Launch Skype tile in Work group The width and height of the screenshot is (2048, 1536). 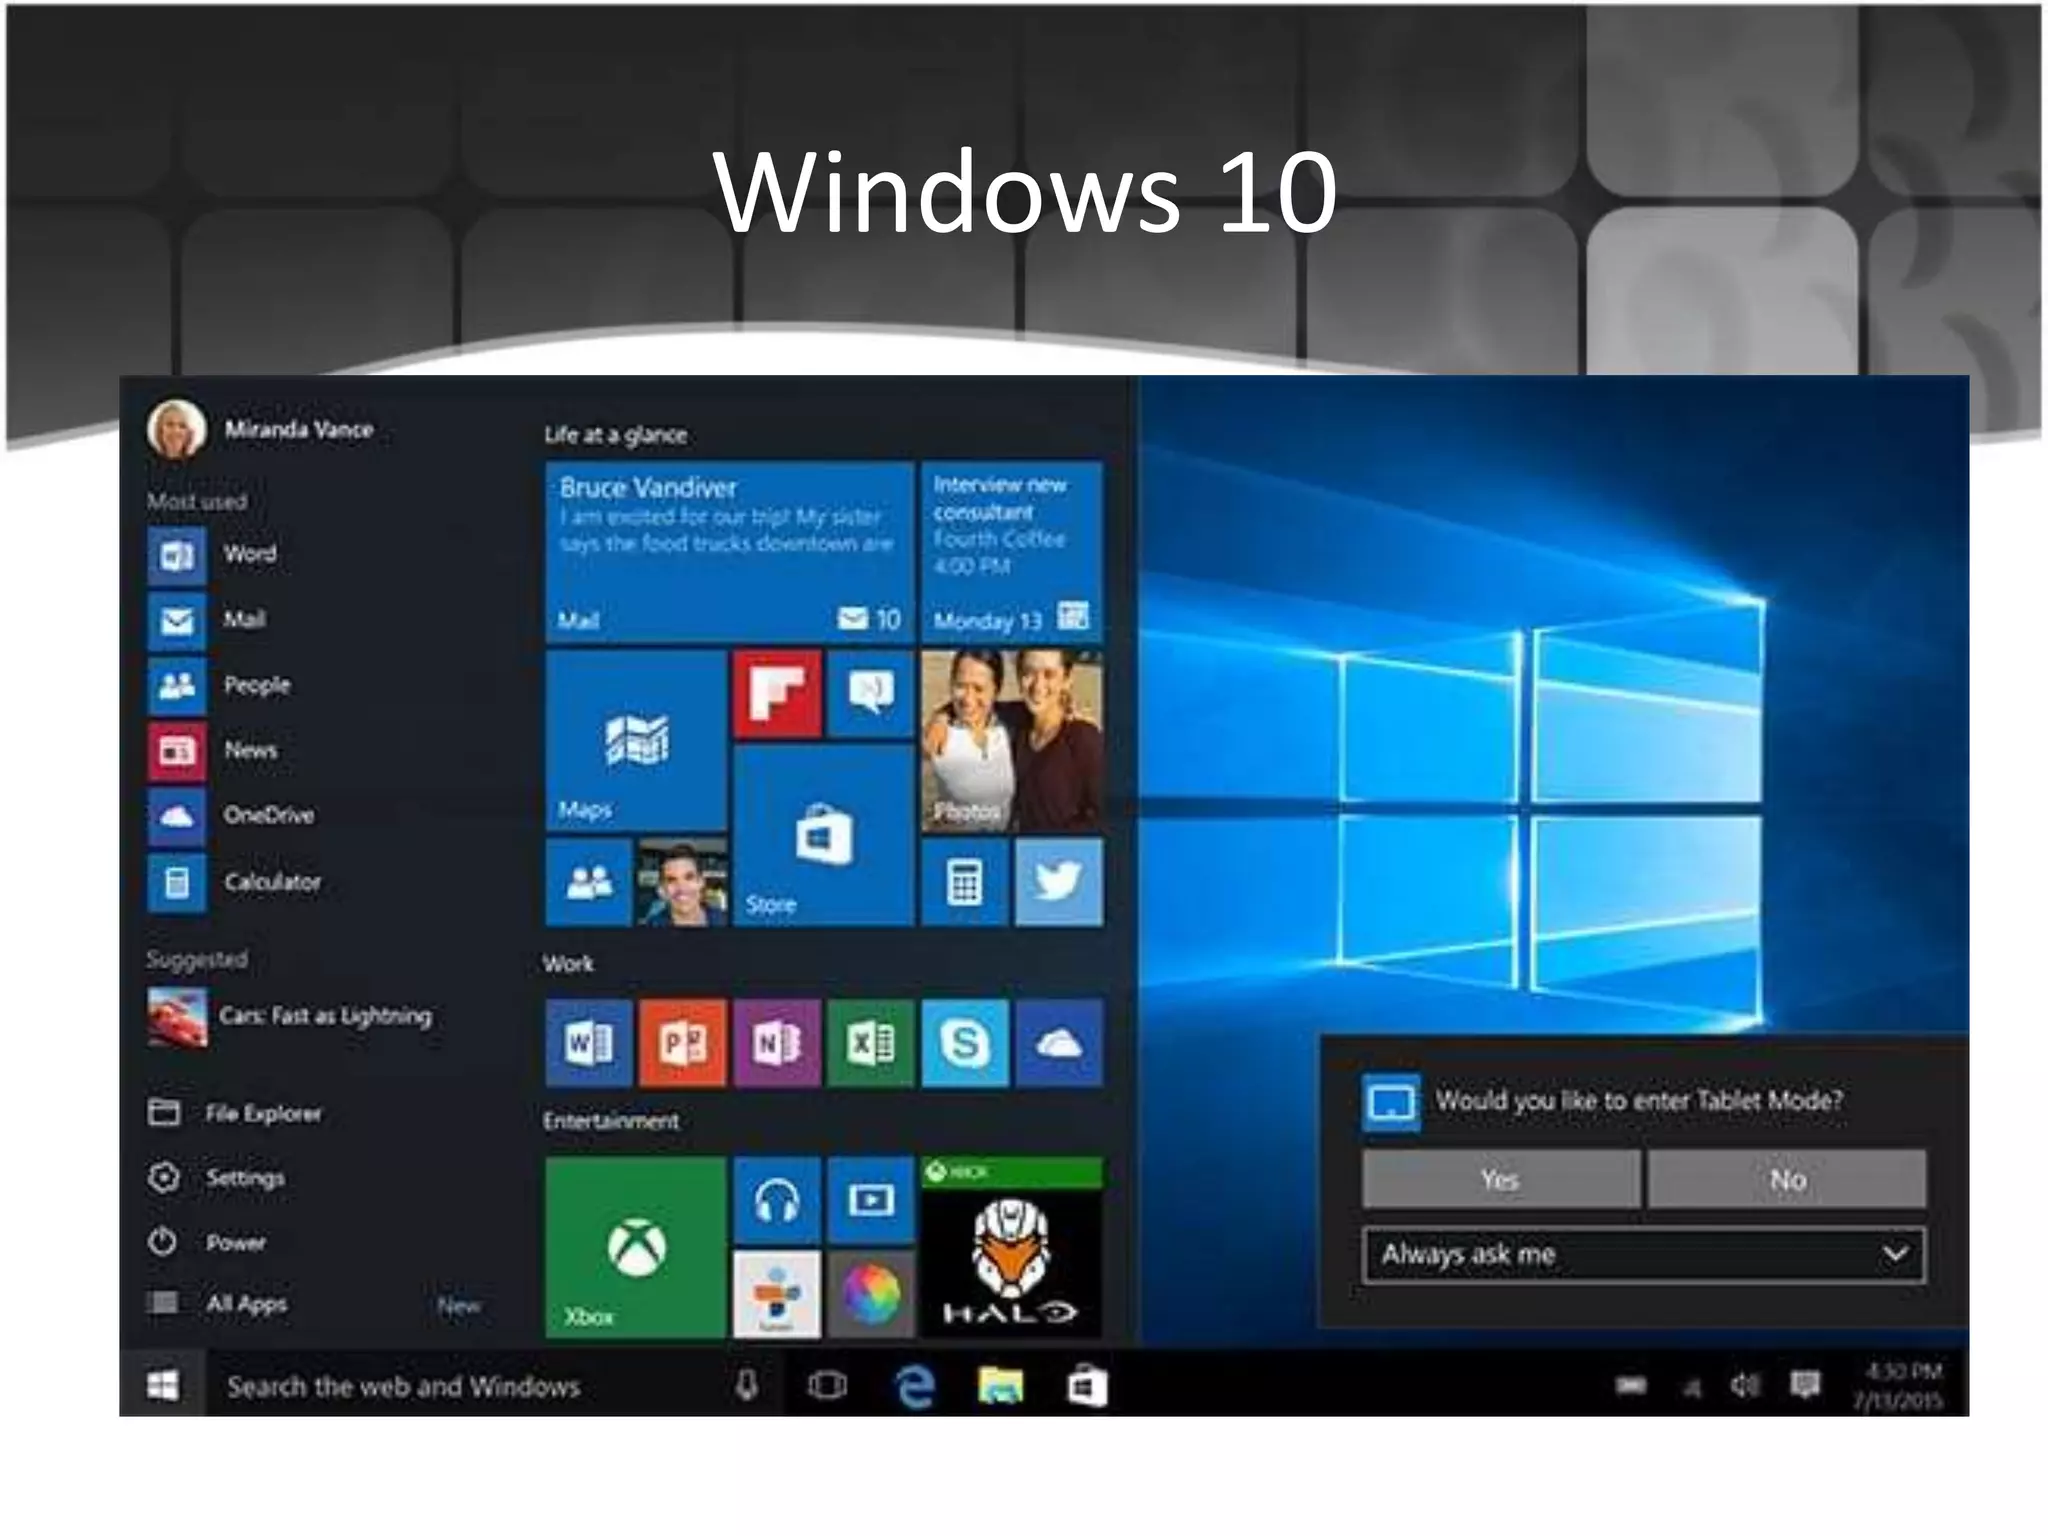point(964,1043)
